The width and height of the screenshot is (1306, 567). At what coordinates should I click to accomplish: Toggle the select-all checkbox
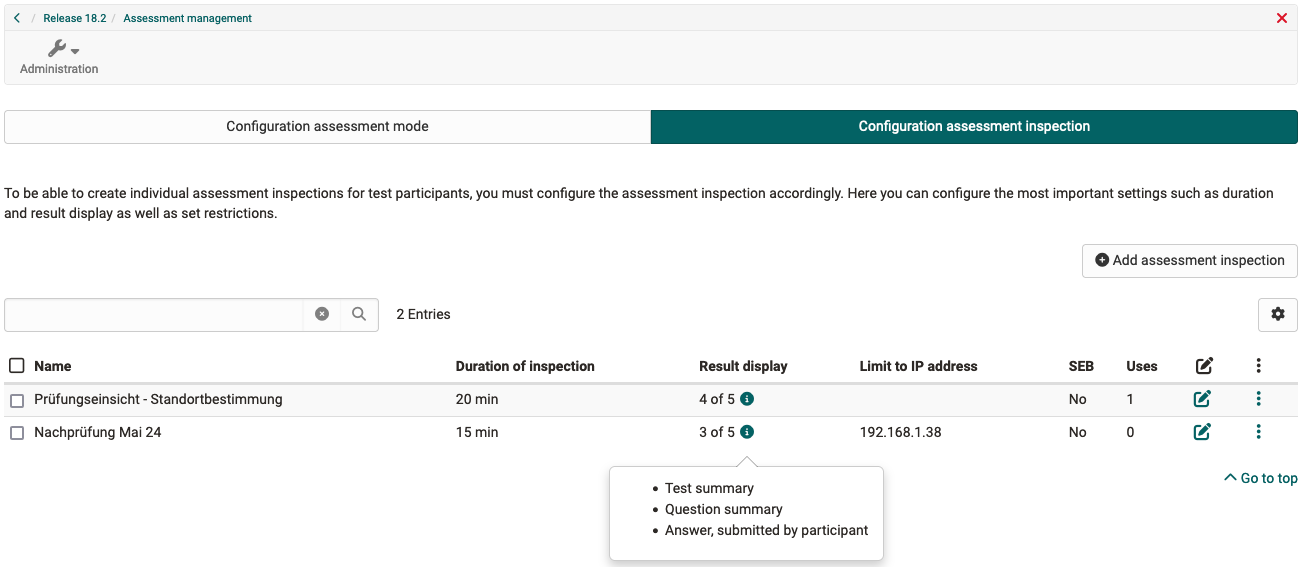pos(16,366)
